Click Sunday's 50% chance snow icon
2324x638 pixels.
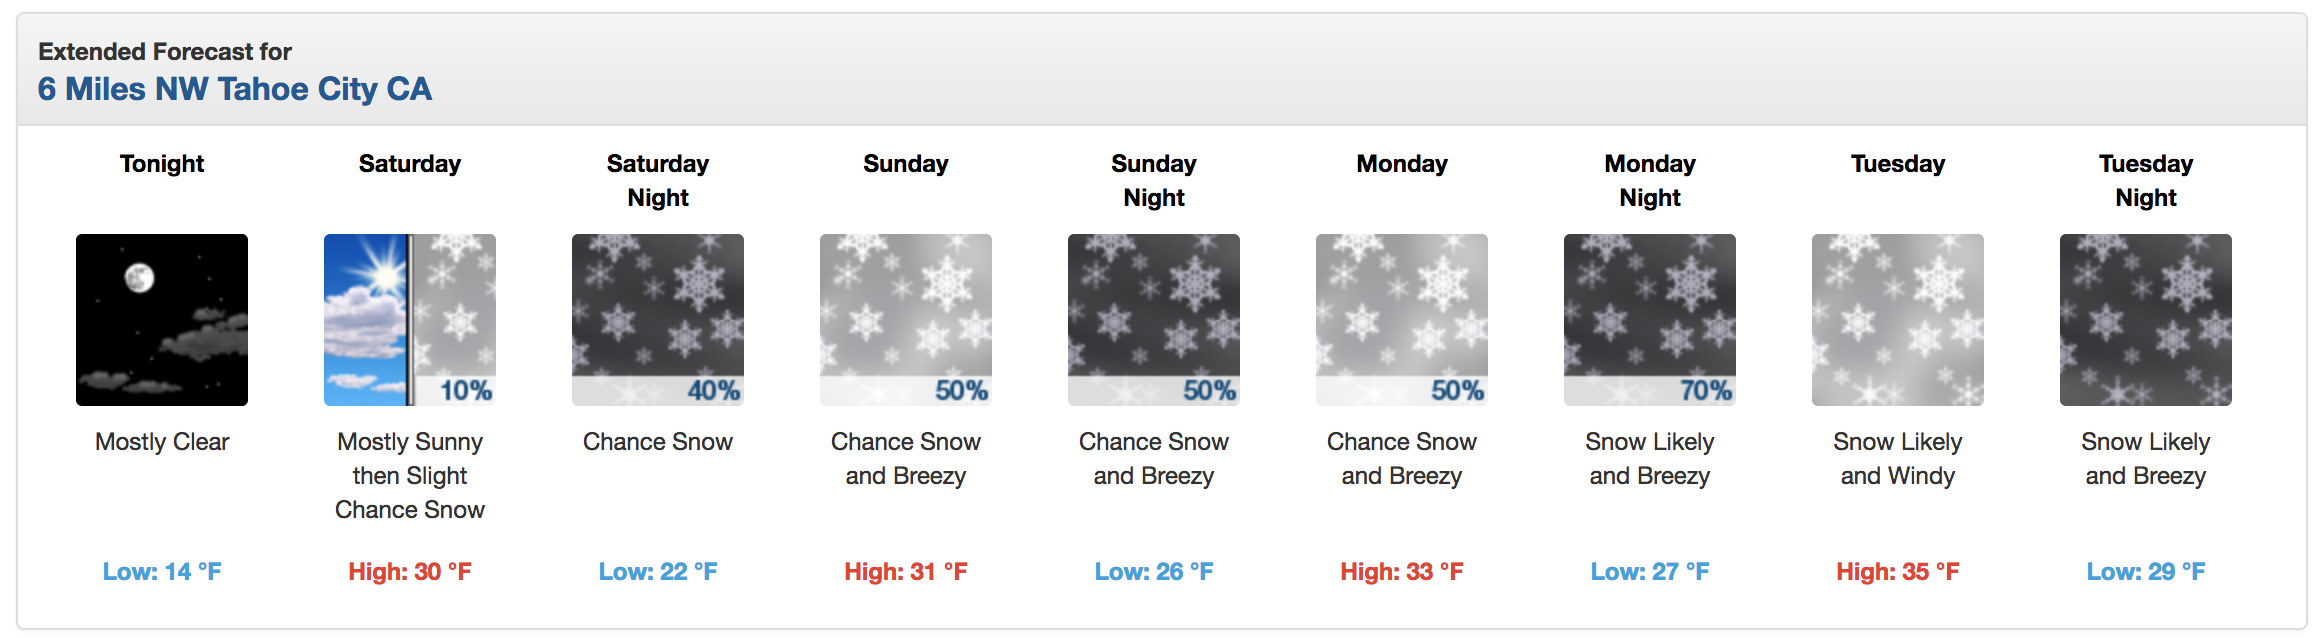(x=906, y=320)
